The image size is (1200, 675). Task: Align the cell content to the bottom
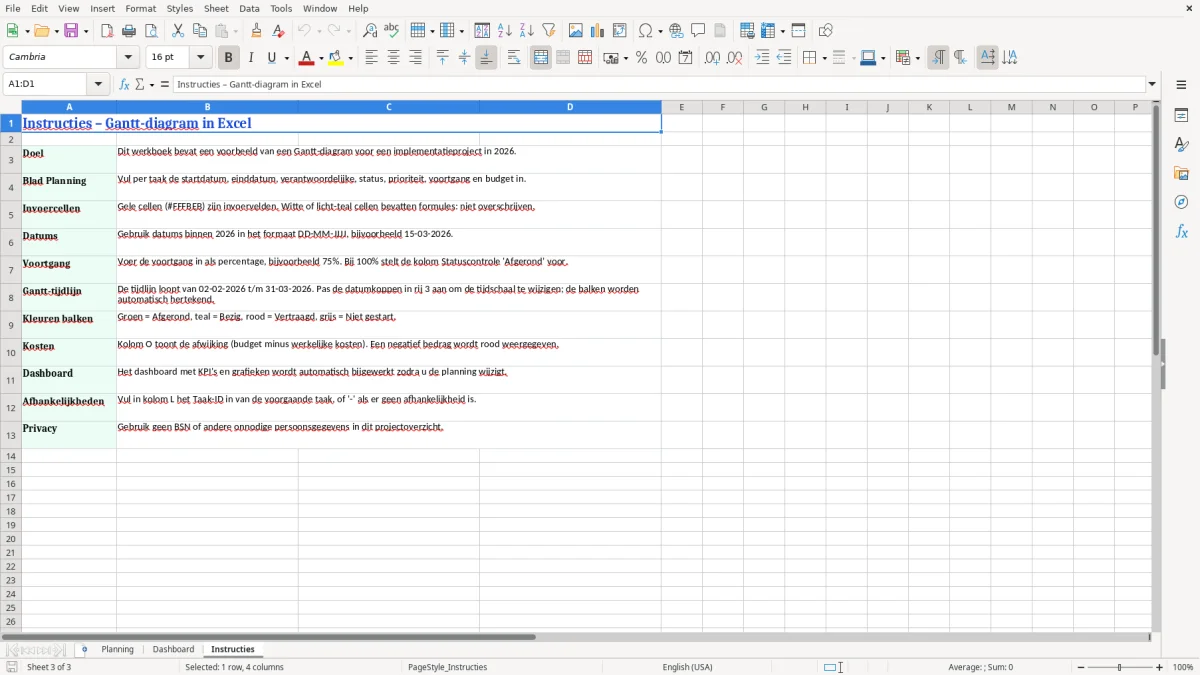click(x=486, y=58)
